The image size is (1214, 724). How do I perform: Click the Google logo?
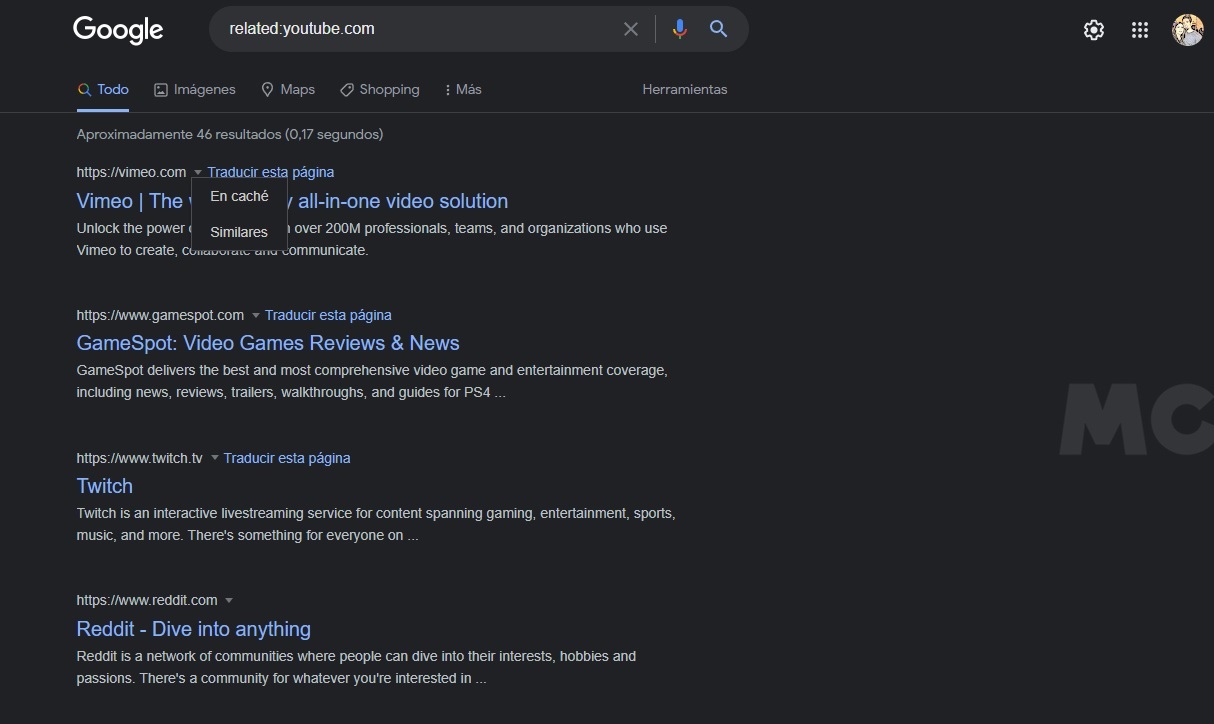pos(118,30)
